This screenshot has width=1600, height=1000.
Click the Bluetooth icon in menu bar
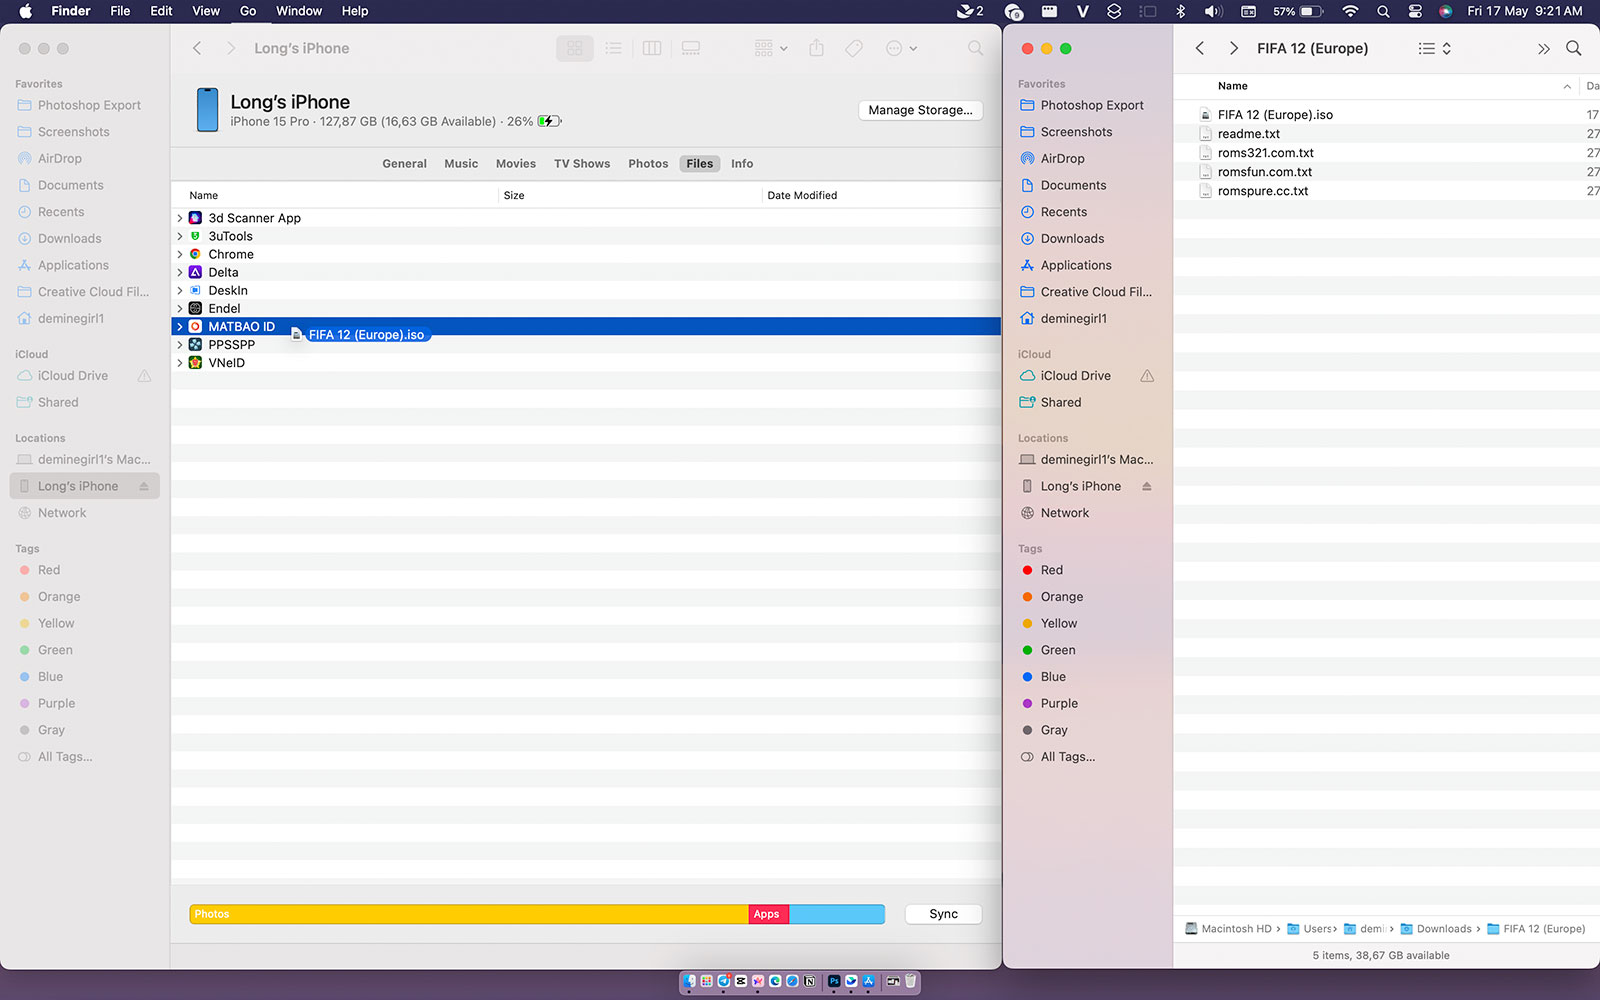point(1180,11)
